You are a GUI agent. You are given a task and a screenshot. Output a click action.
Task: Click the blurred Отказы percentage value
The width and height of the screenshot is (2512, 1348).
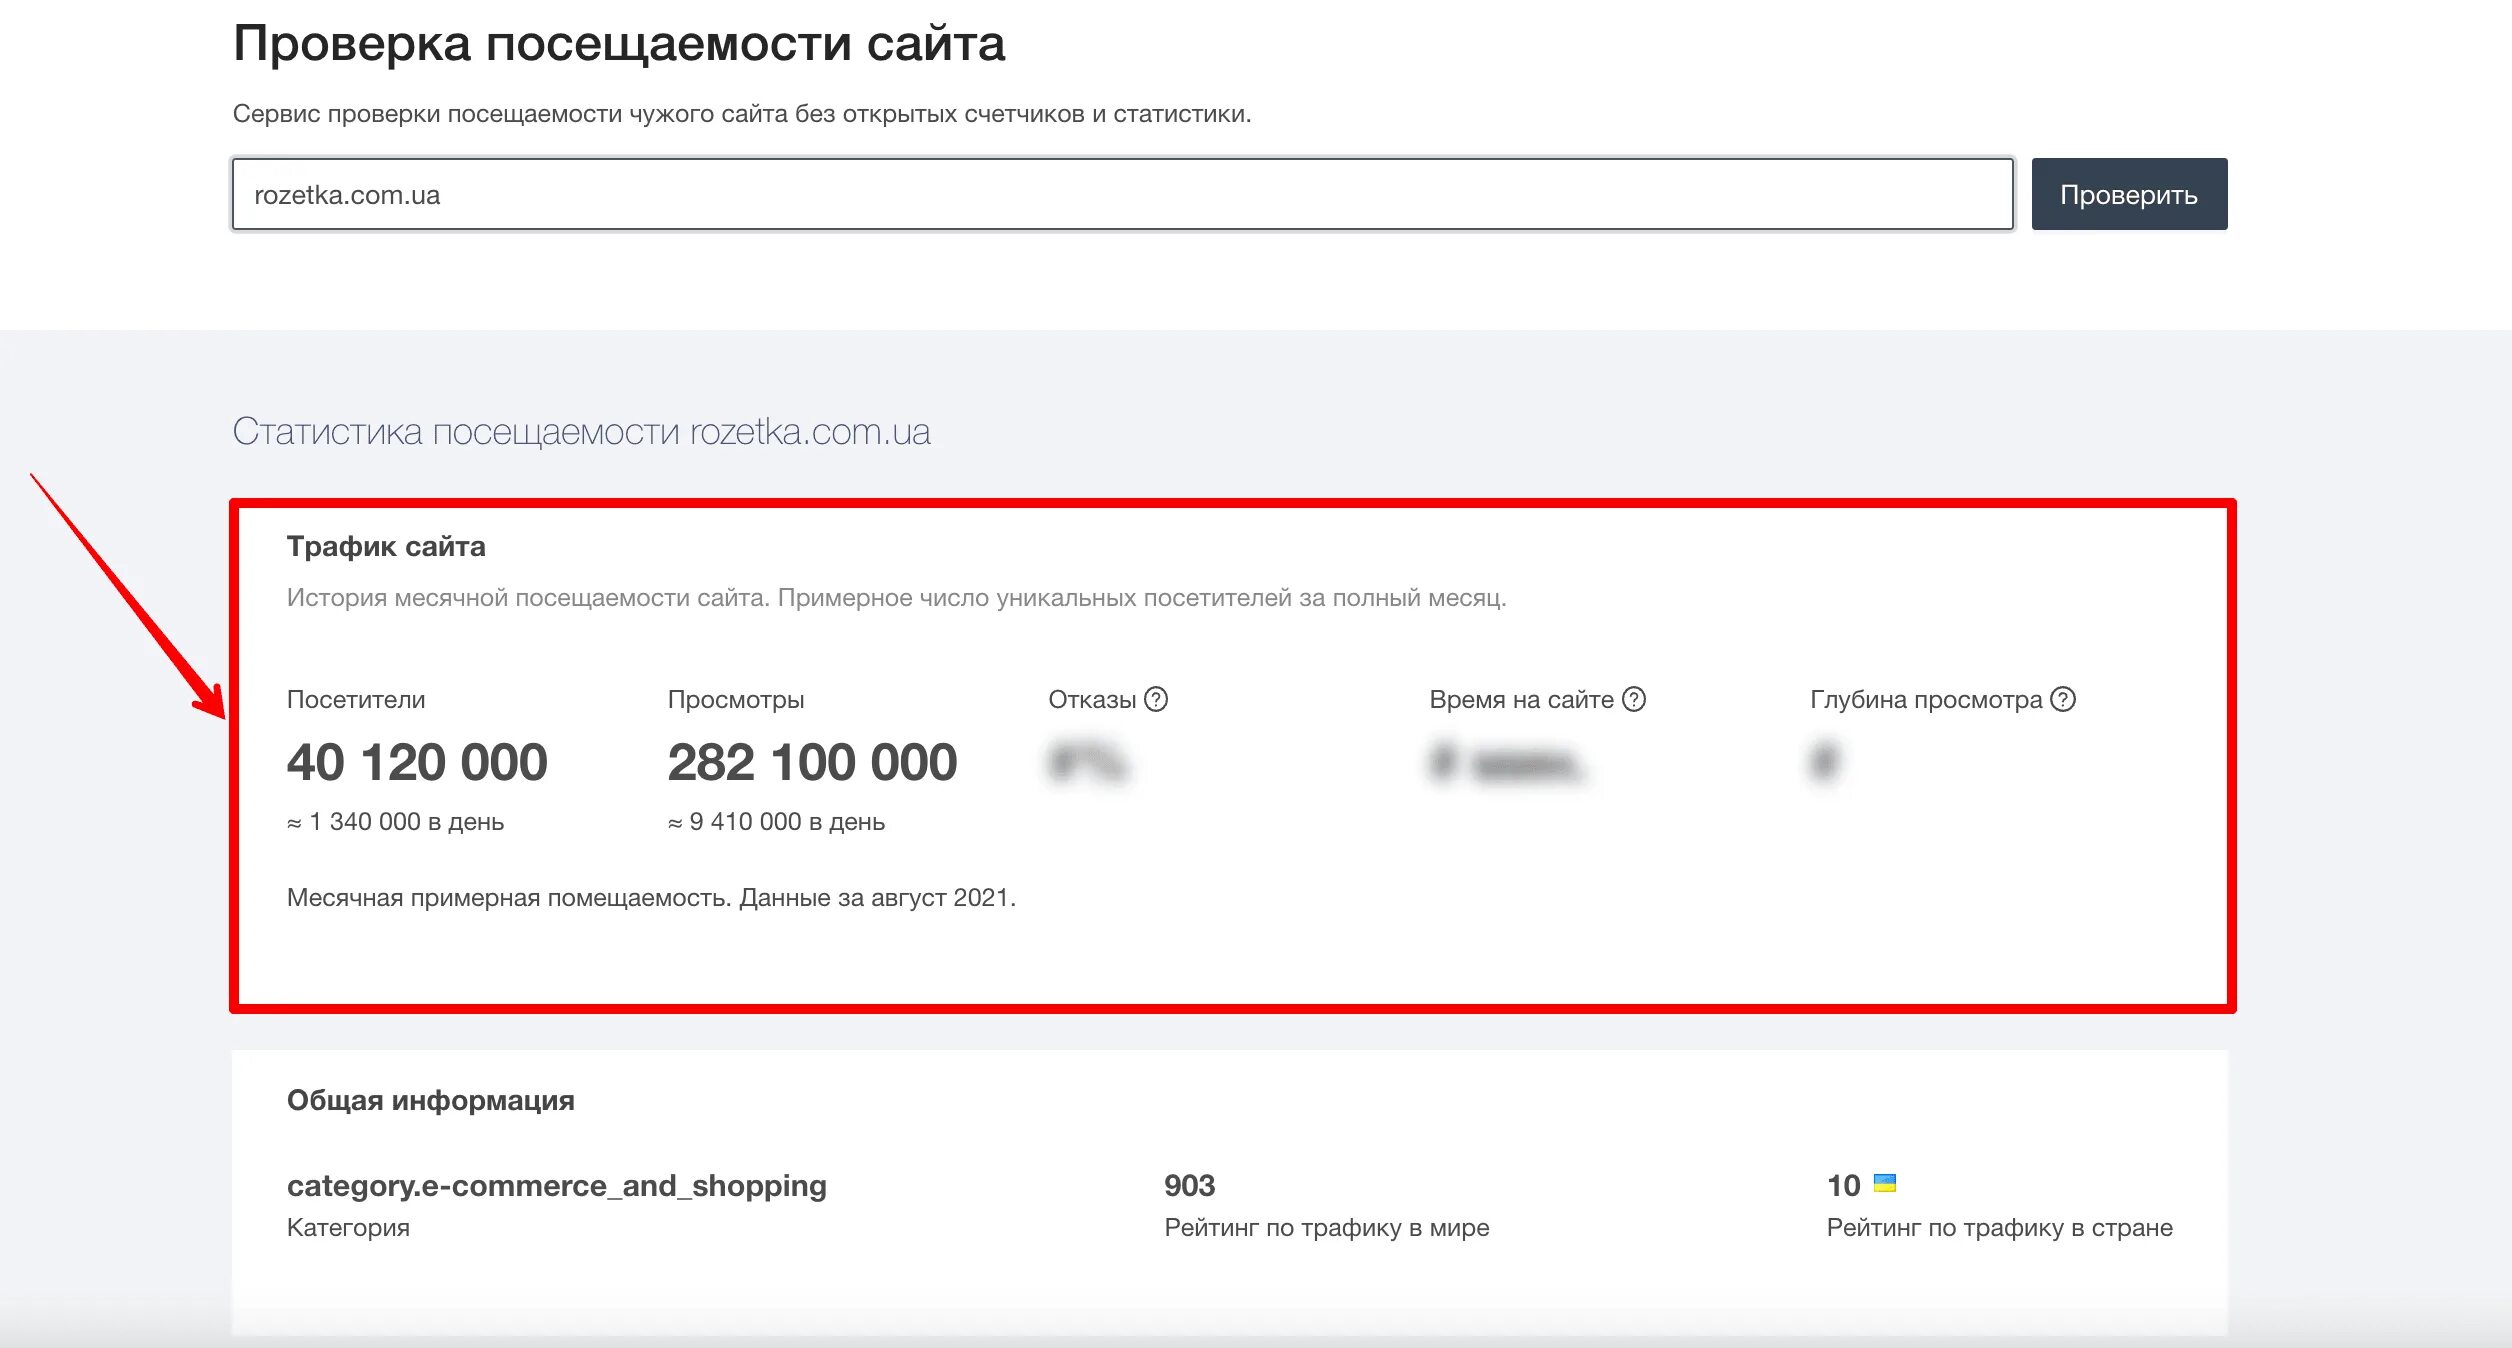pos(1088,764)
